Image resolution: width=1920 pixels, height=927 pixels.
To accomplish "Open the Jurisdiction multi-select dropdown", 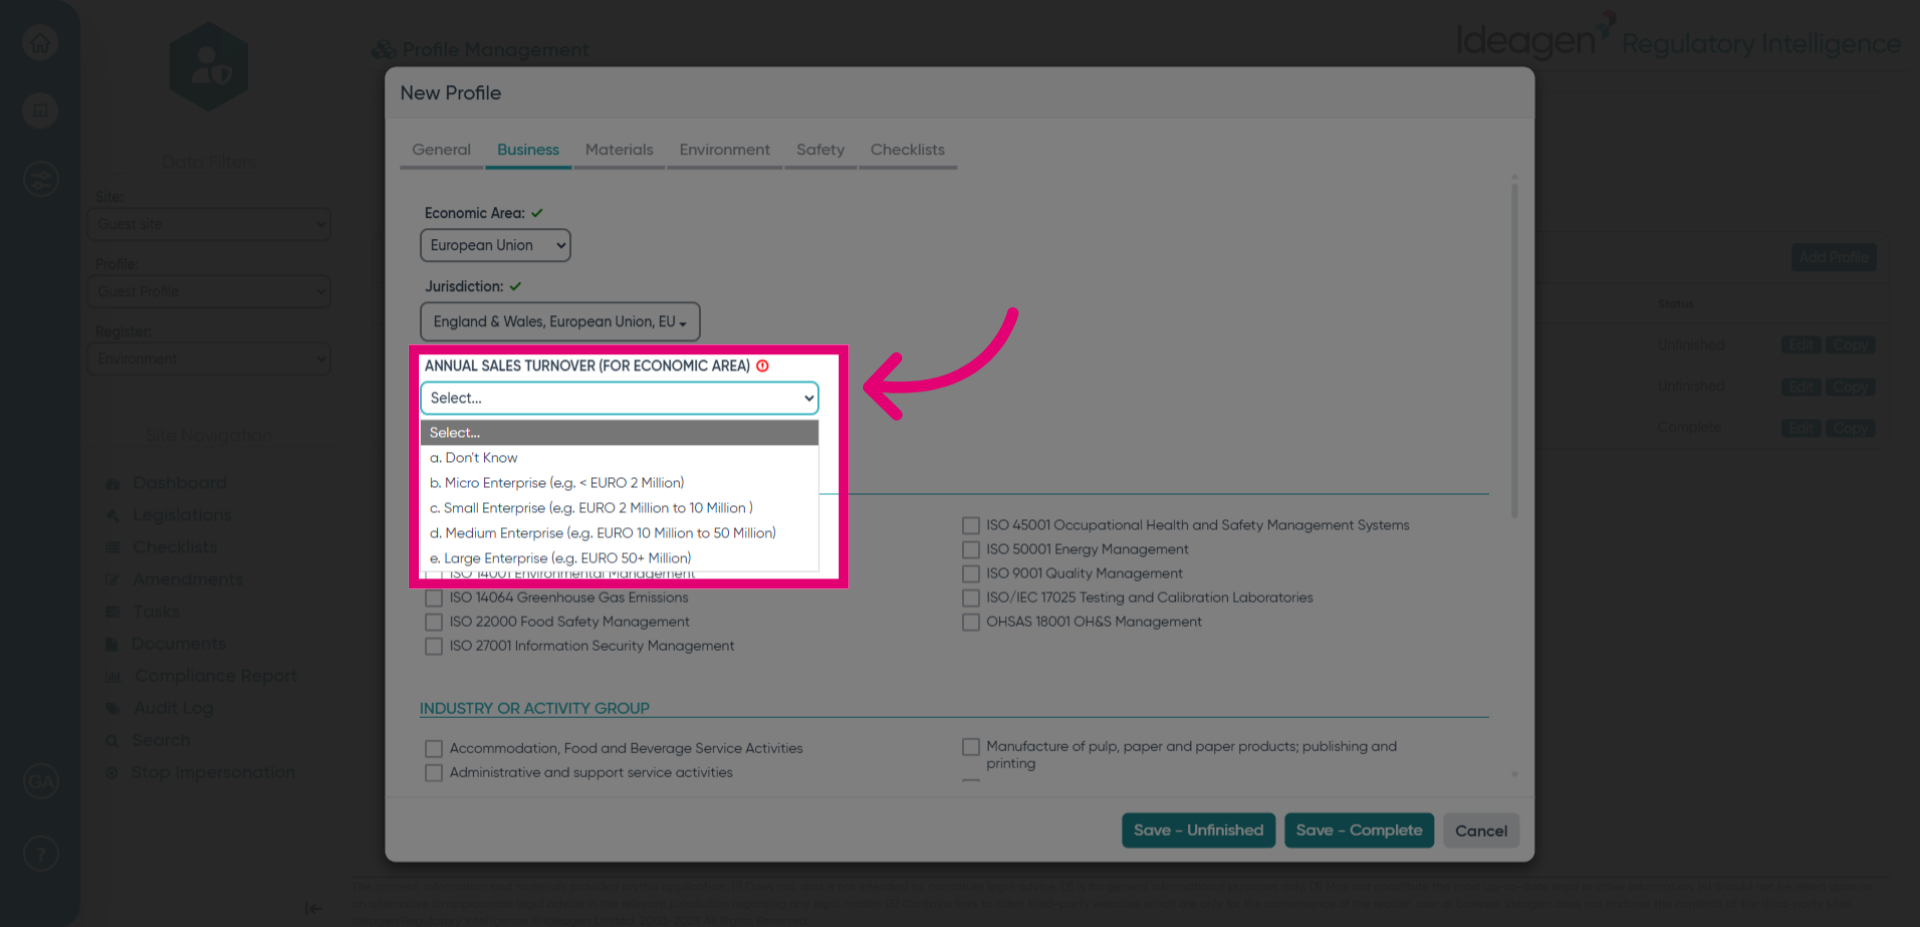I will point(560,321).
